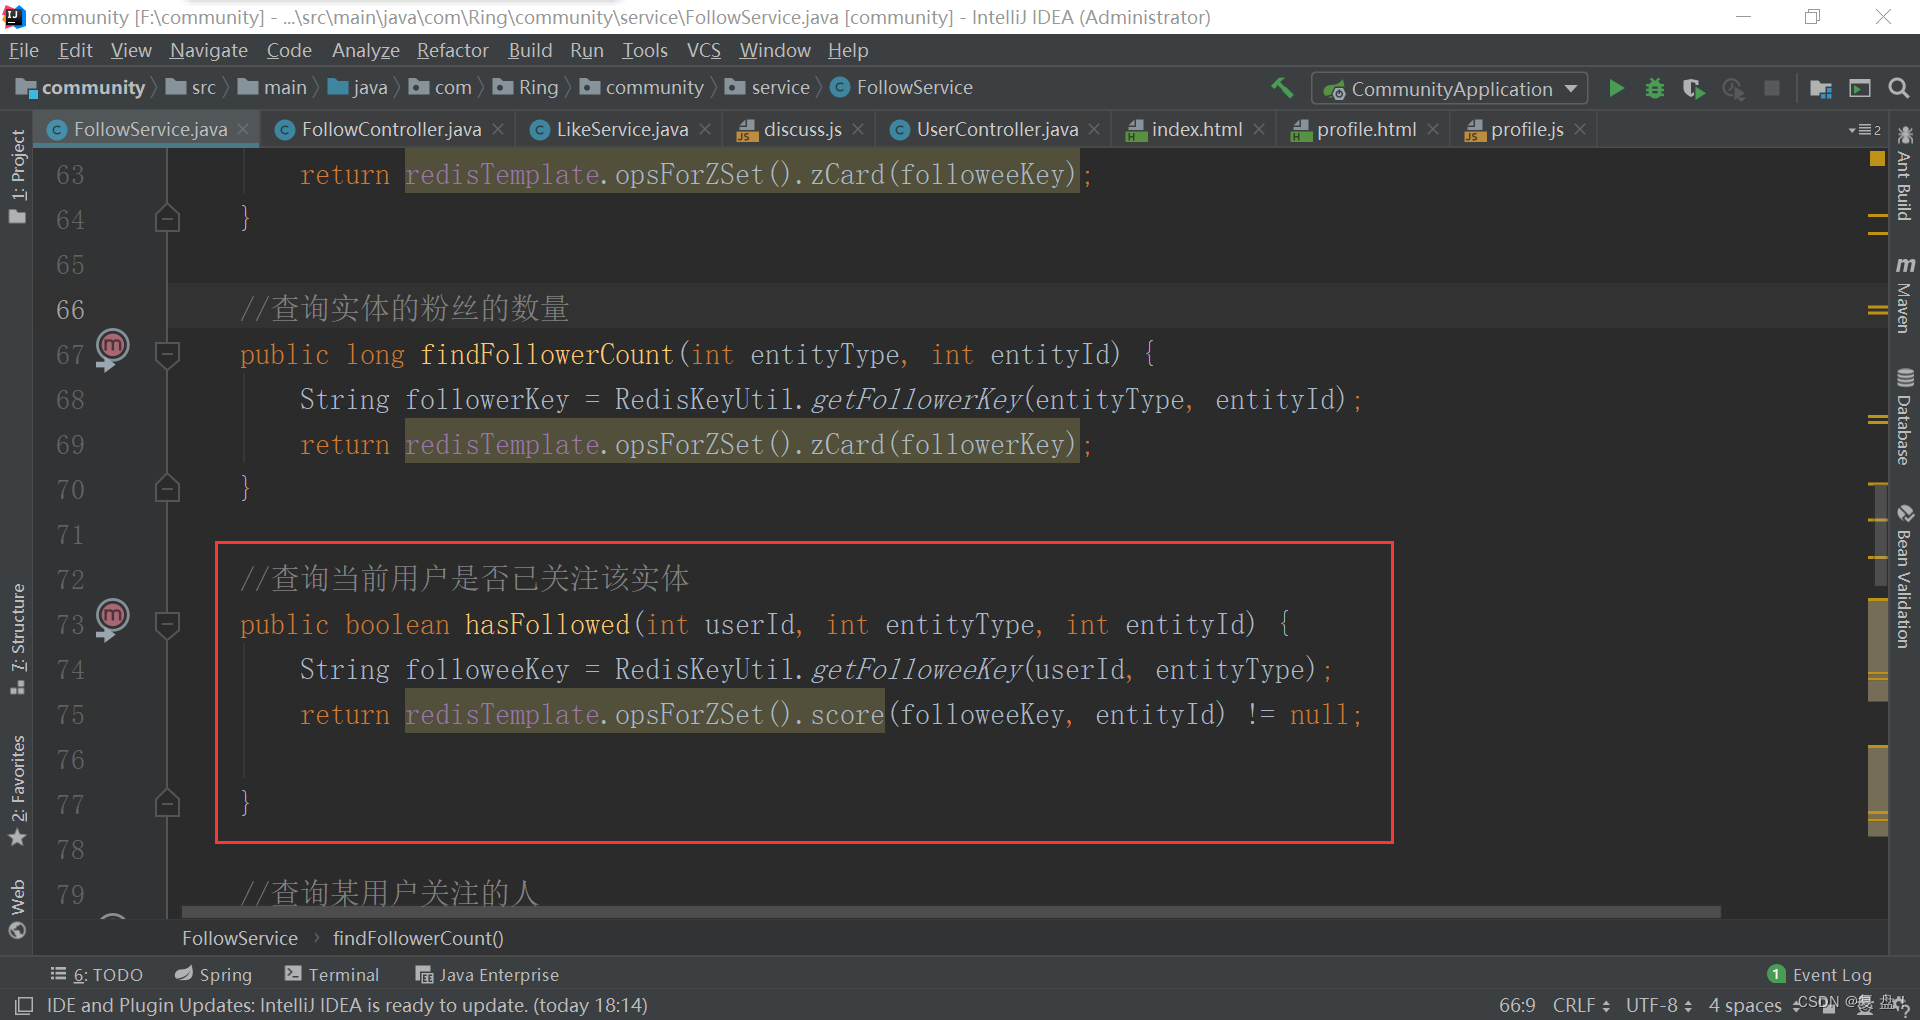
Task: Toggle the Database tool window
Action: [1904, 416]
